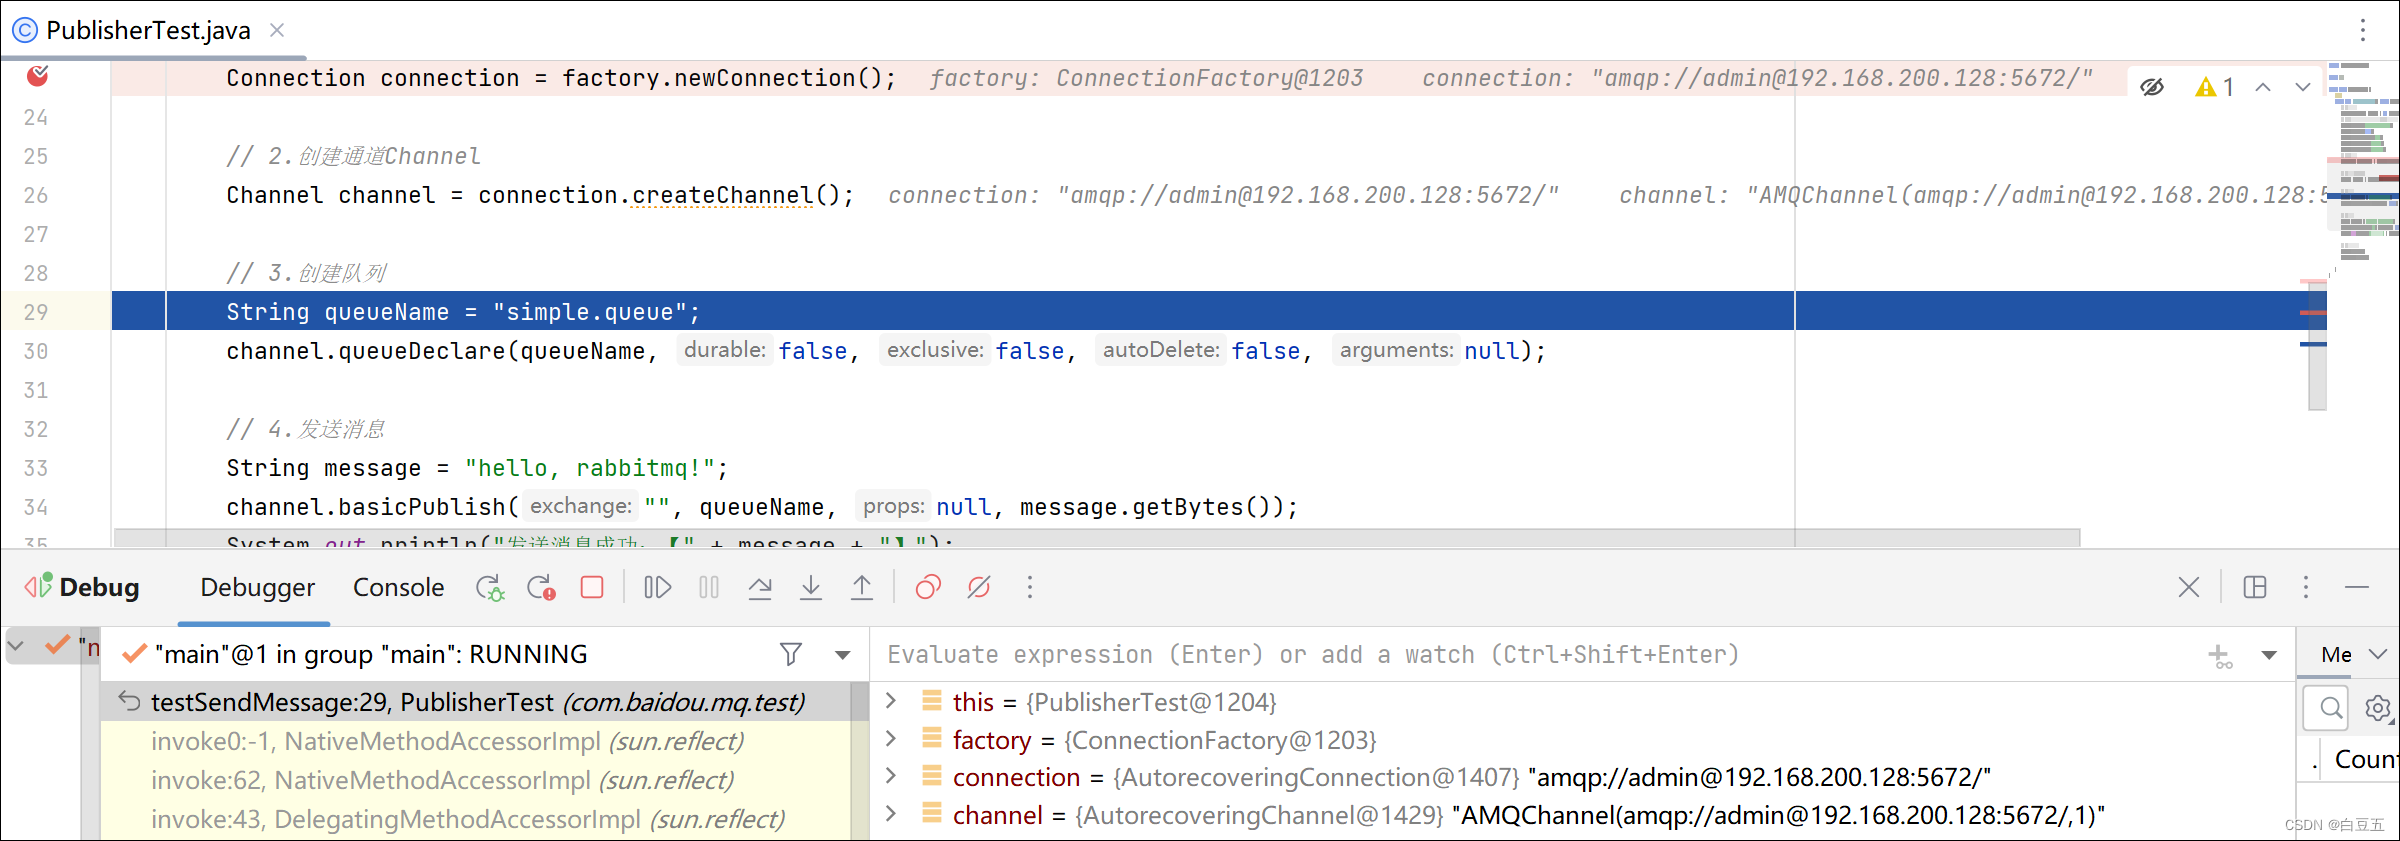Click the breakpoint marker in the gutter
Screen dimensions: 2400x841
coord(38,76)
